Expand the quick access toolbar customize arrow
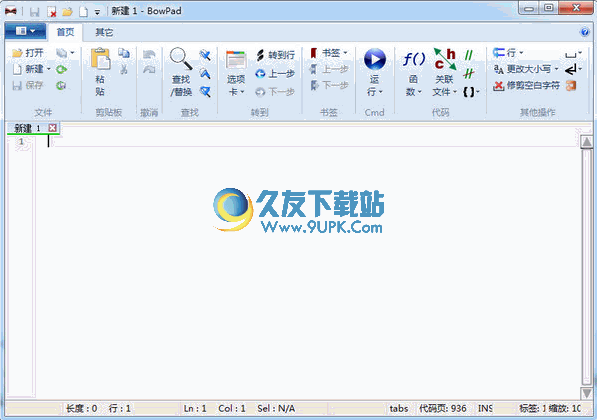597x420 pixels. 97,12
